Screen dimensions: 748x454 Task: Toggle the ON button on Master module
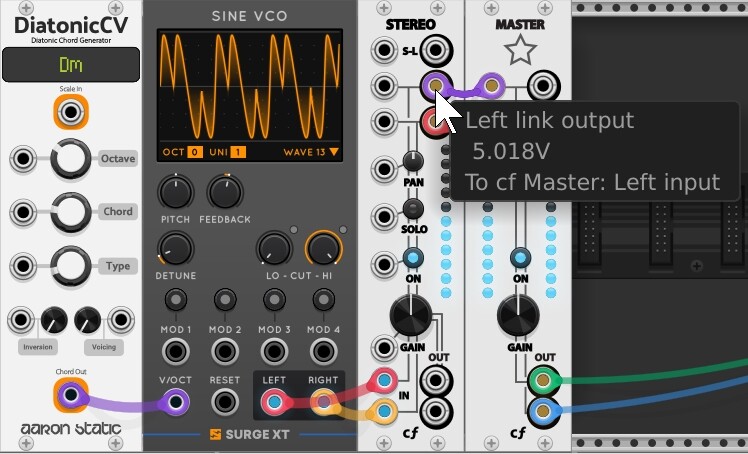click(520, 258)
